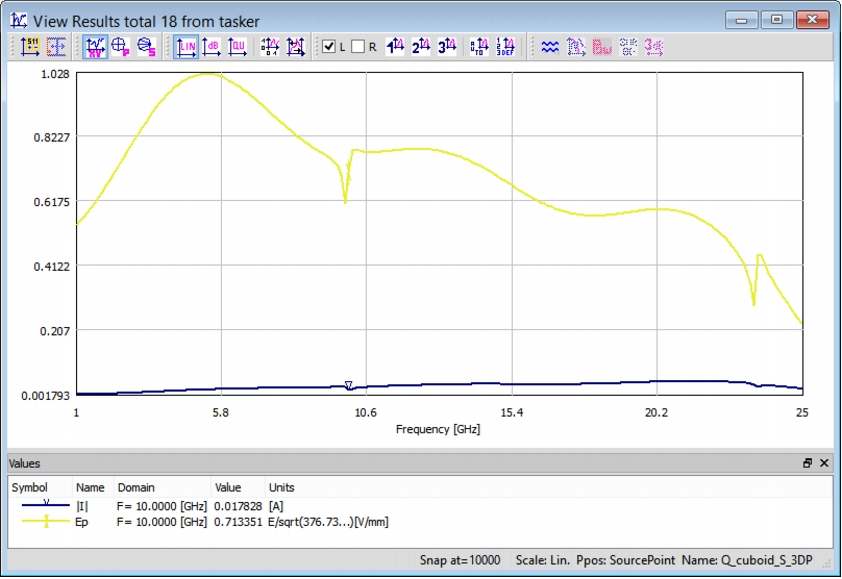Click the pink number 3 dotted arrow icon
Screen dimensions: 842x579
(654, 47)
